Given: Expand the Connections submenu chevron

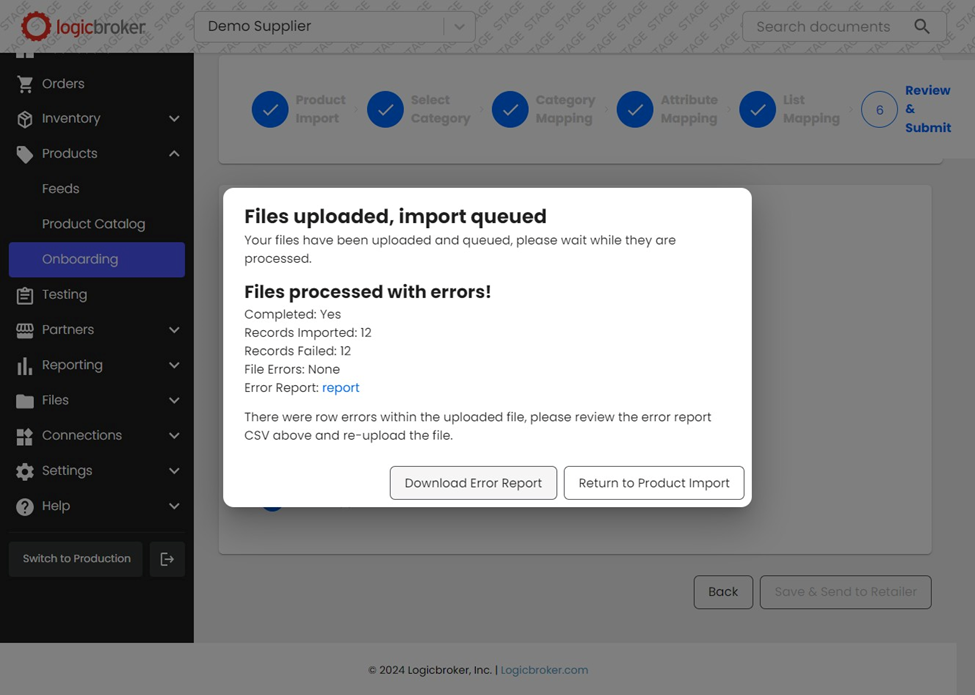Looking at the screenshot, I should click(174, 436).
